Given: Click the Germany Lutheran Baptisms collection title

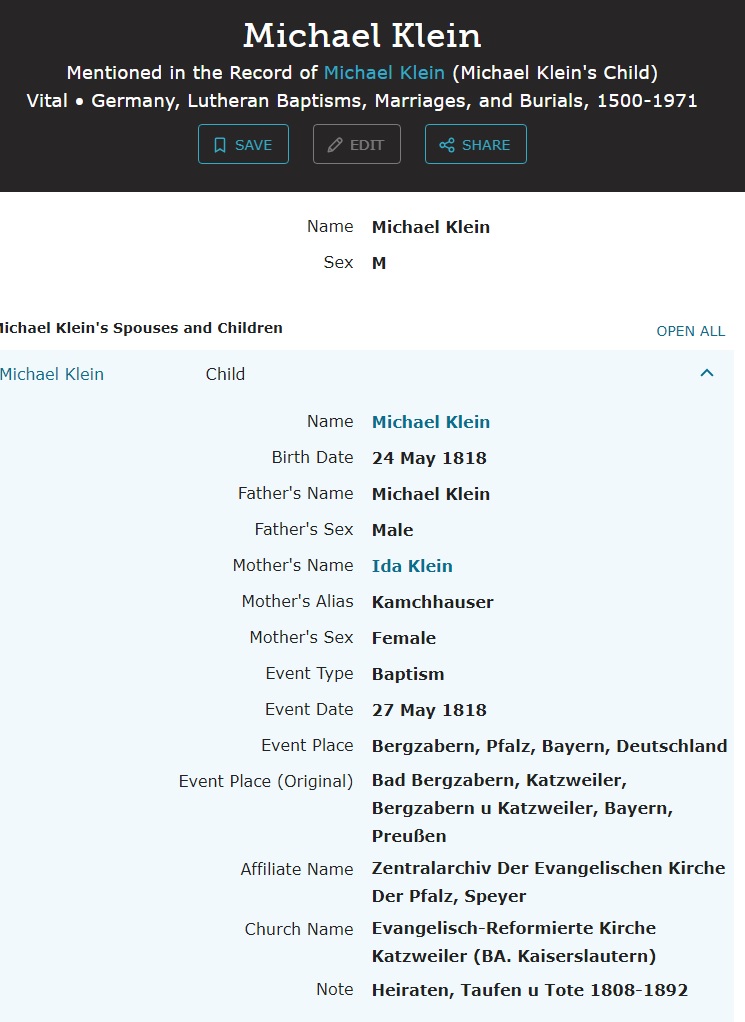Looking at the screenshot, I should pos(394,101).
